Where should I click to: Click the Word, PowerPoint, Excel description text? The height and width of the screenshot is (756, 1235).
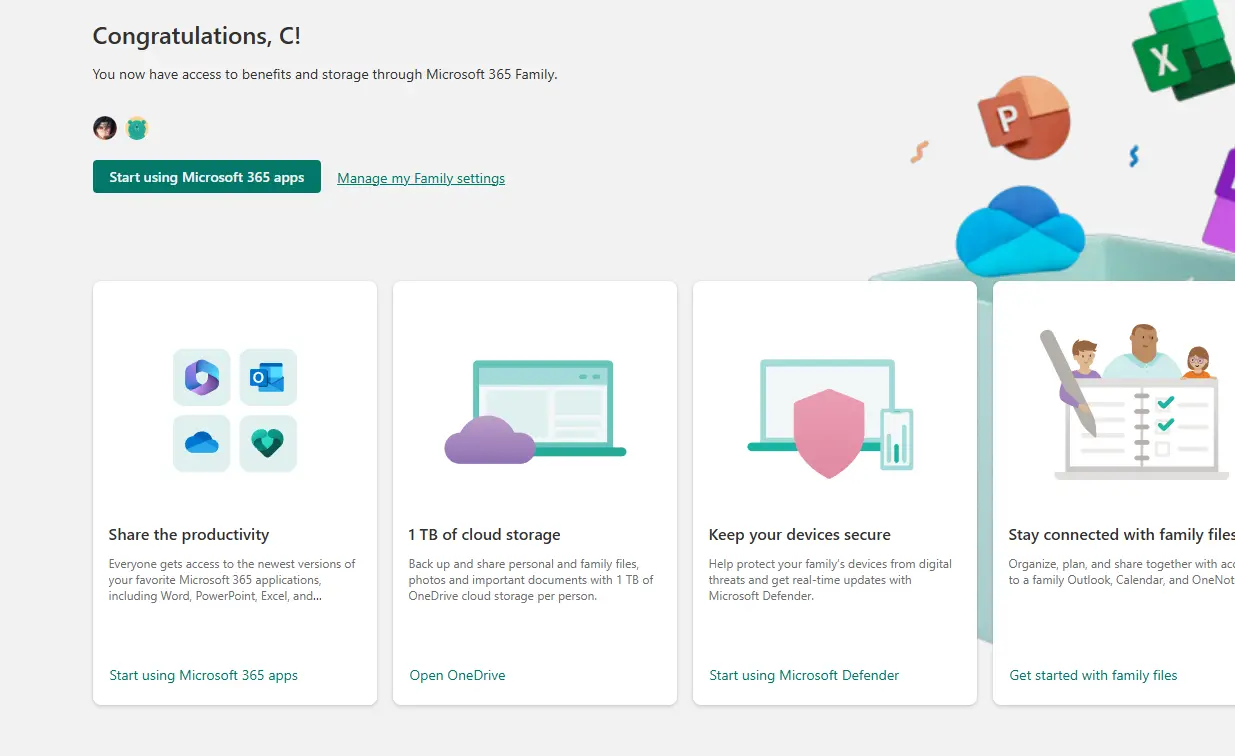[x=232, y=580]
